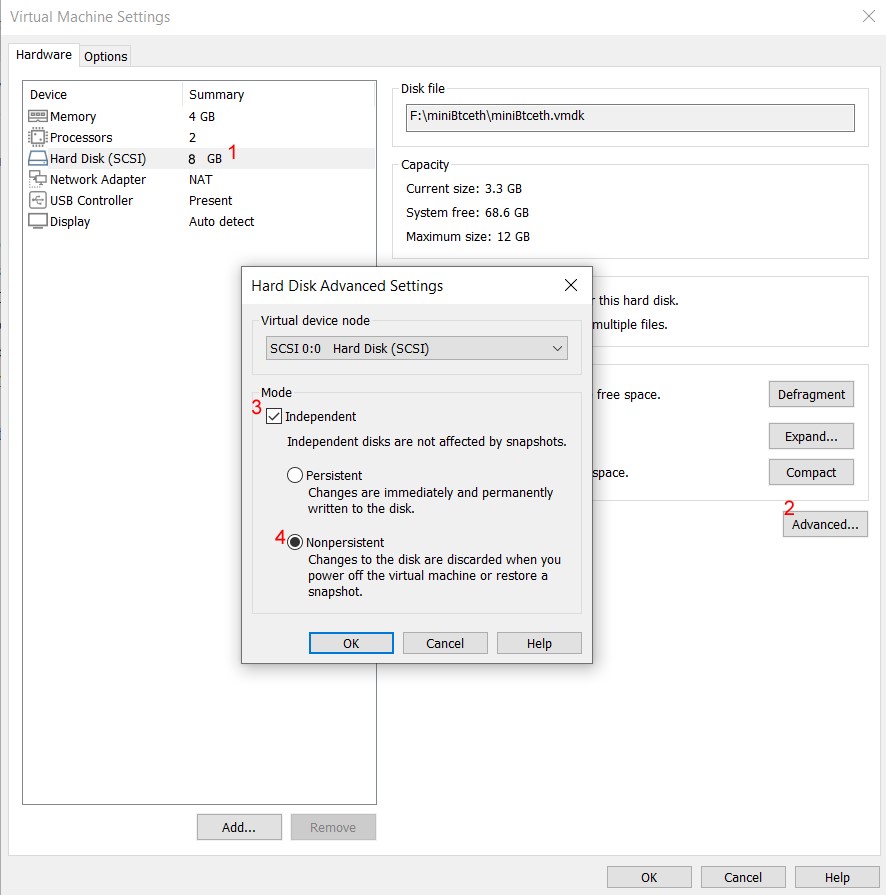Select the USB Controller icon
The image size is (886, 895).
[38, 201]
